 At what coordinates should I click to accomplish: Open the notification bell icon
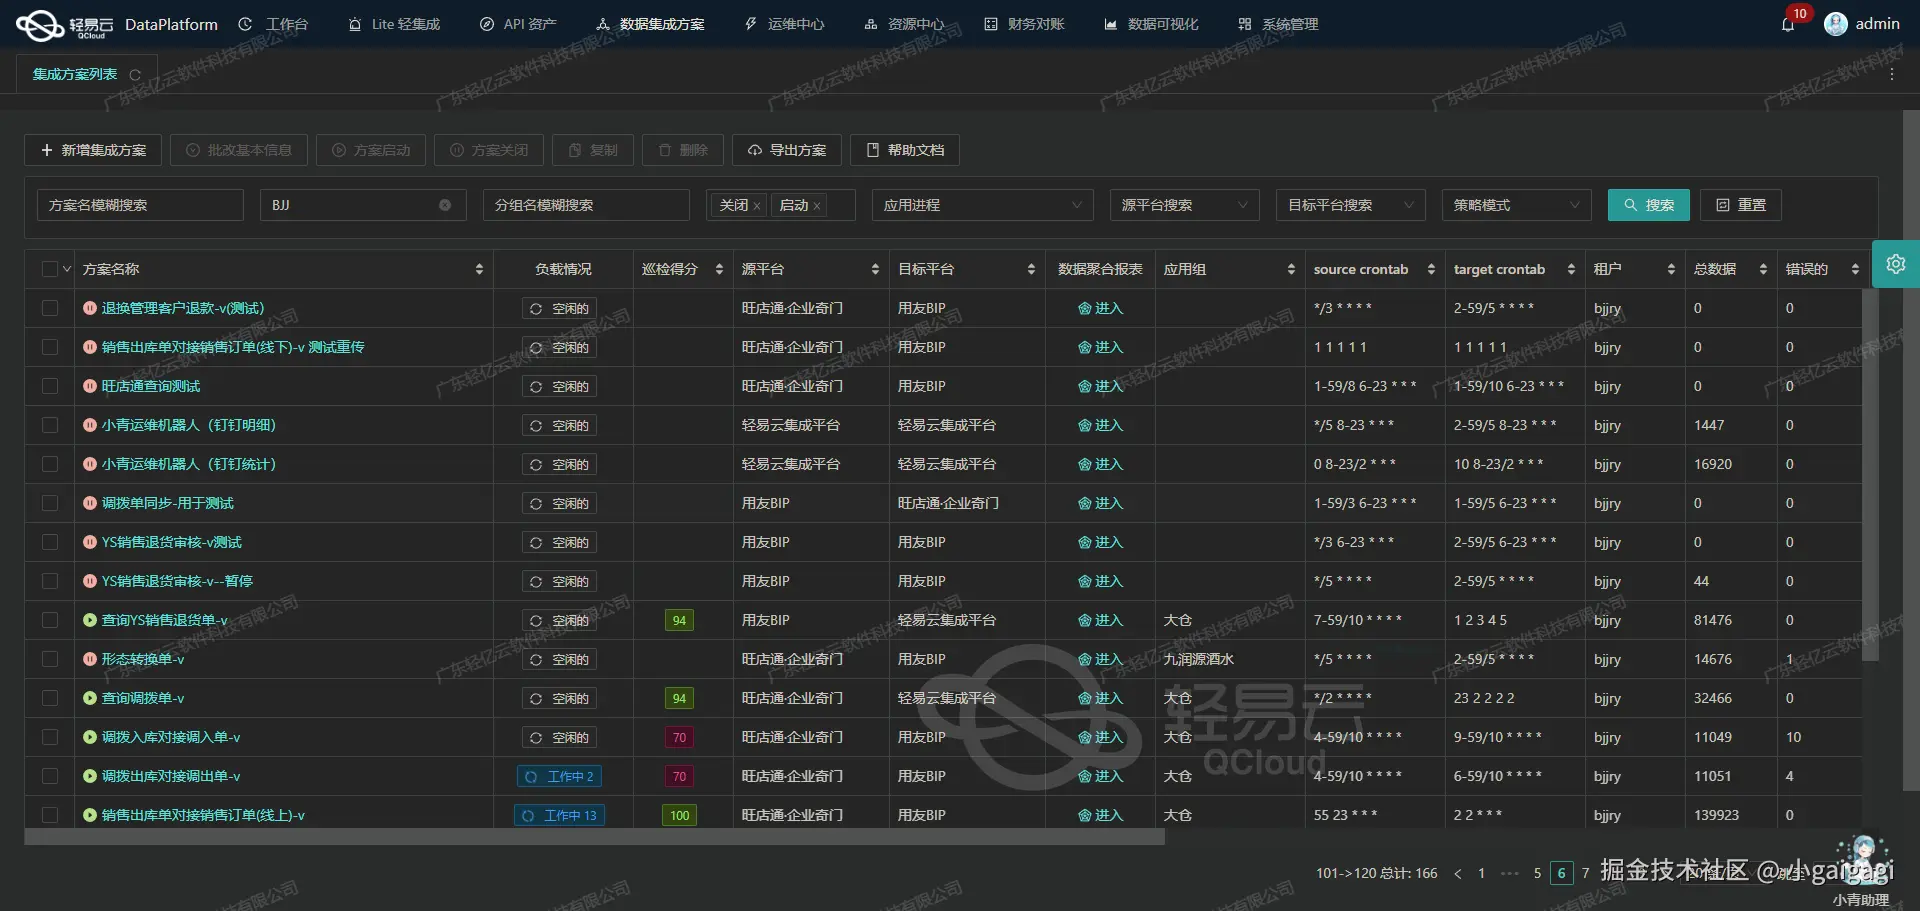(x=1788, y=24)
